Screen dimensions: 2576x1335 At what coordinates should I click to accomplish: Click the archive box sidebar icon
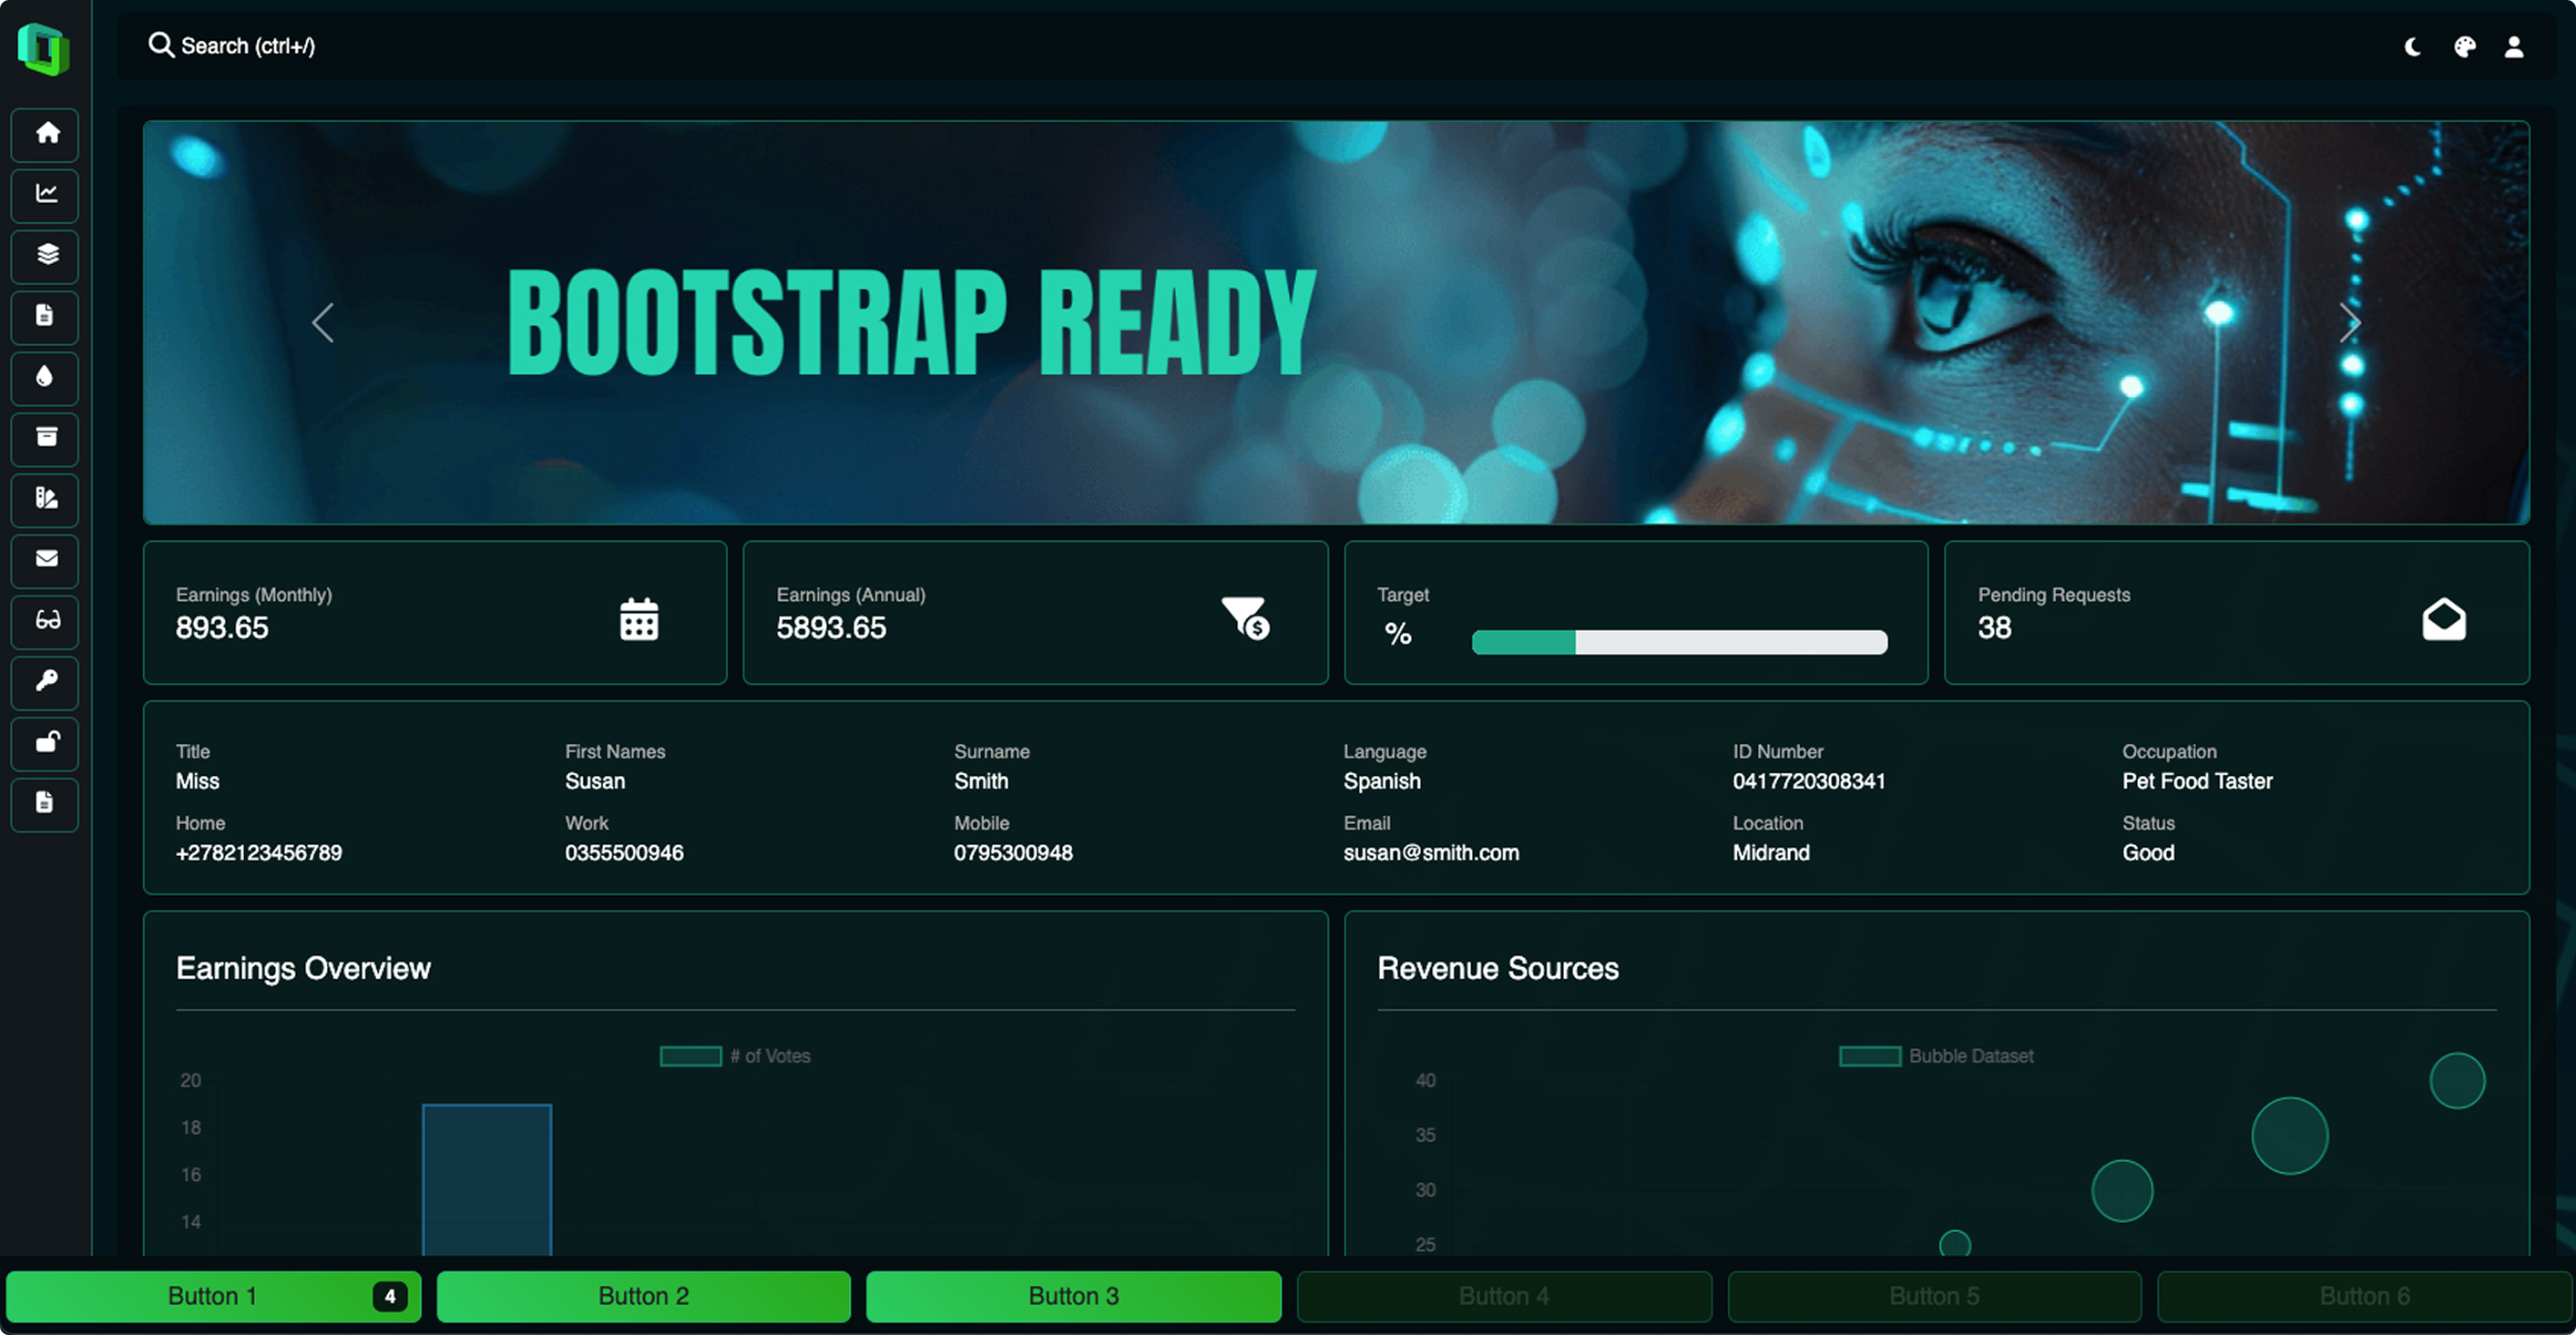coord(45,439)
